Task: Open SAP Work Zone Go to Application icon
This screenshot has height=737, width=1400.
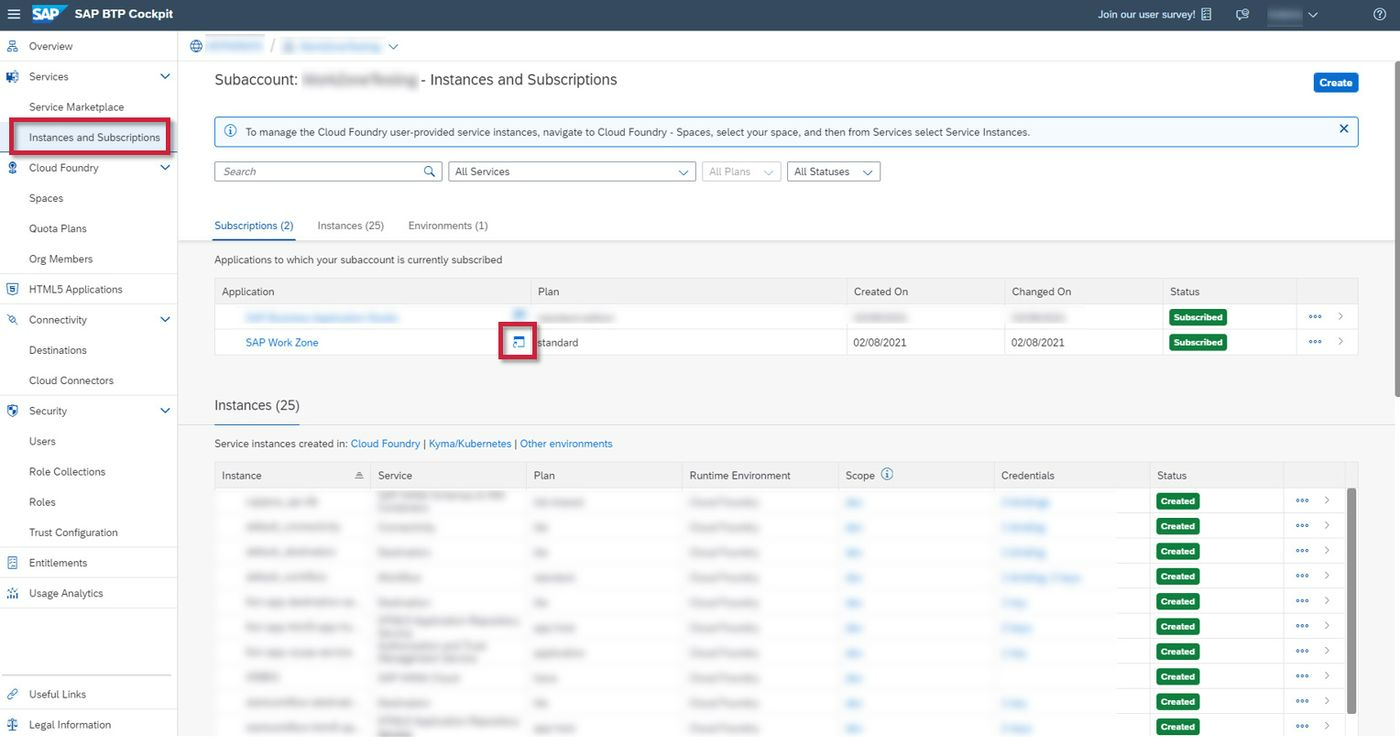Action: 518,342
